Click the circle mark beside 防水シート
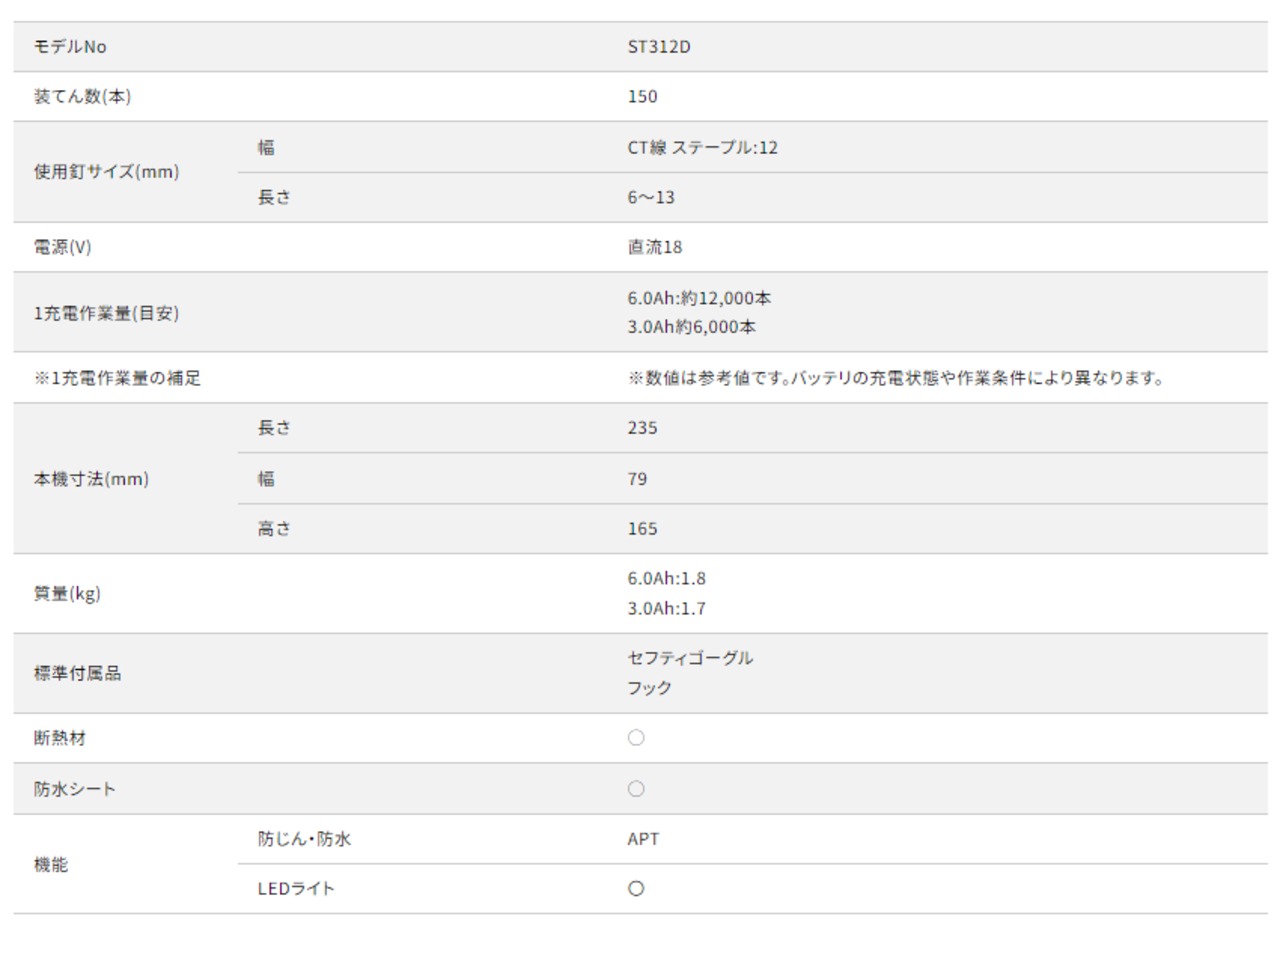Viewport: 1280px width, 976px height. coord(636,789)
